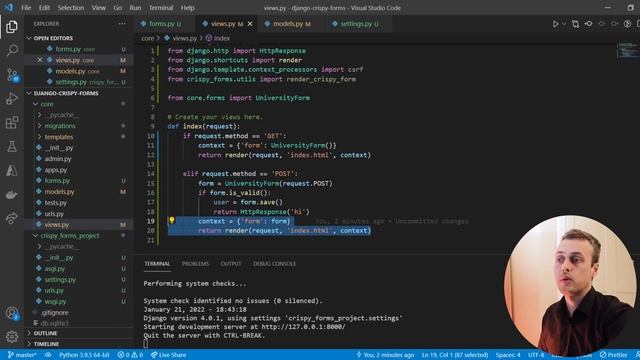Click Prettier status bar item

613,355
